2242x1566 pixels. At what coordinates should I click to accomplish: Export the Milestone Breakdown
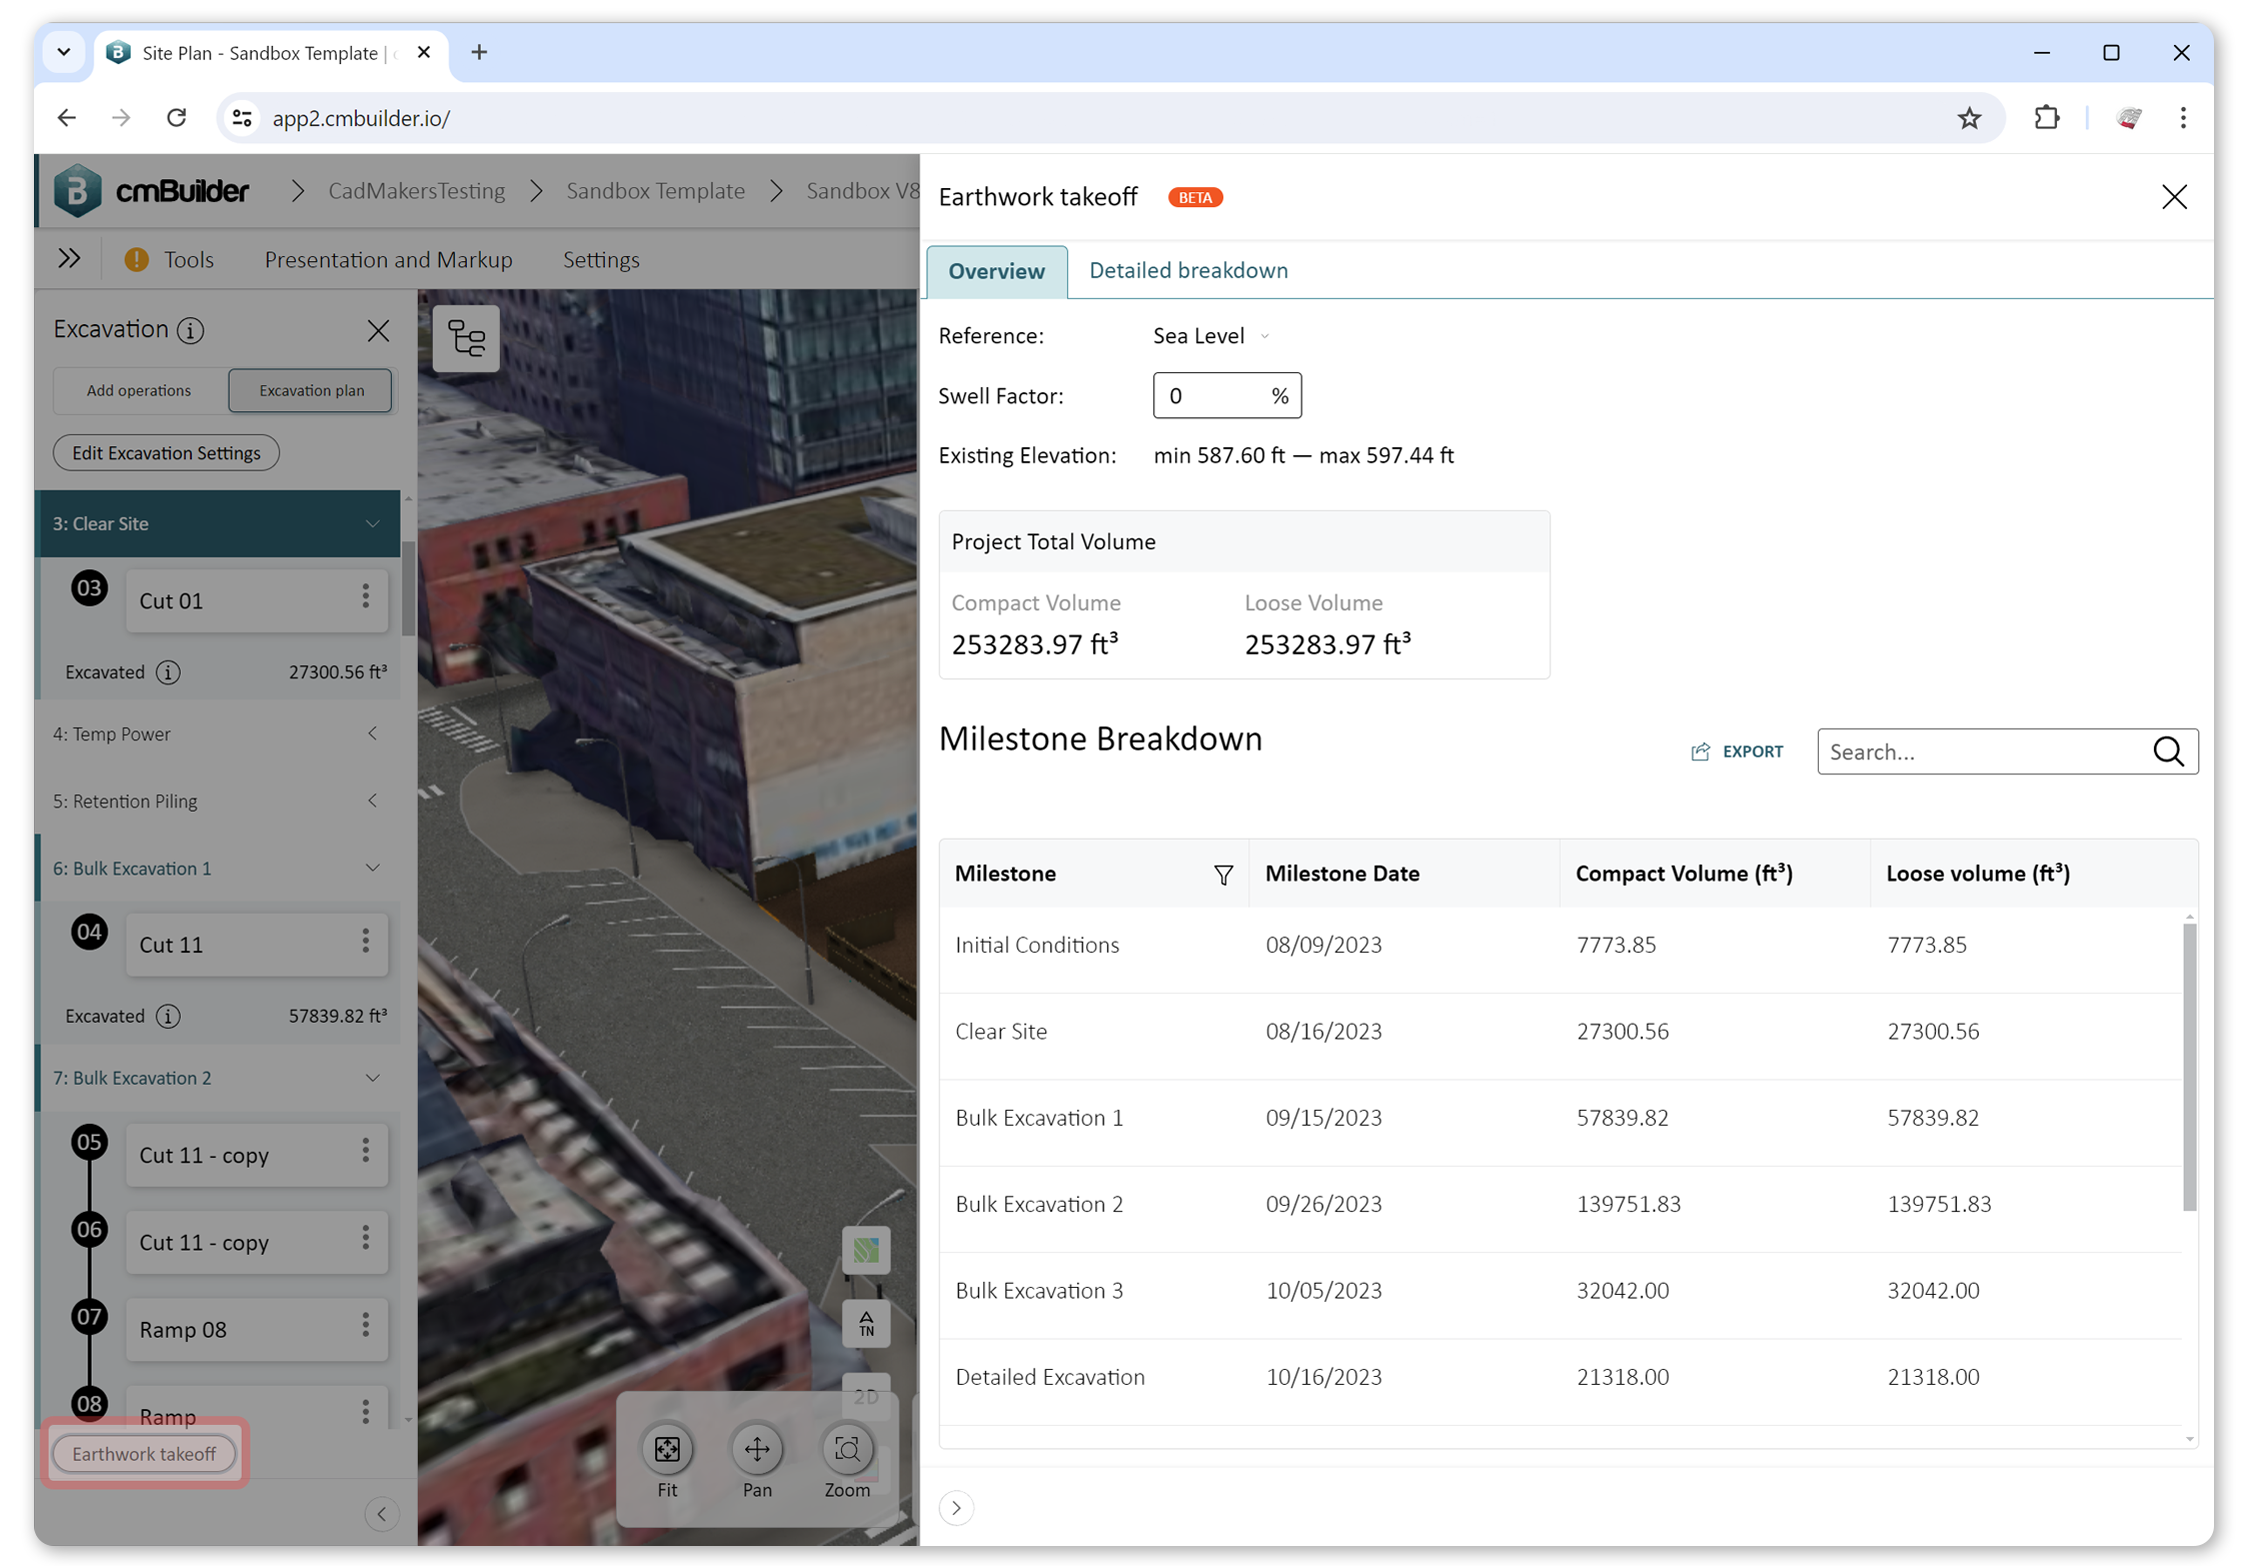click(x=1737, y=751)
